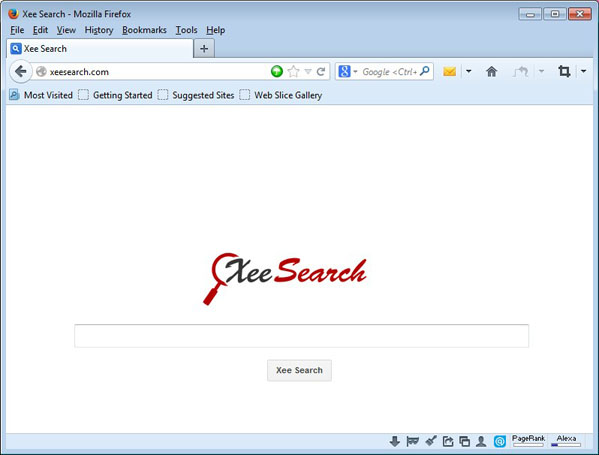This screenshot has height=455, width=599.
Task: Expand the dropdown next to undo arrow icon
Action: point(541,71)
